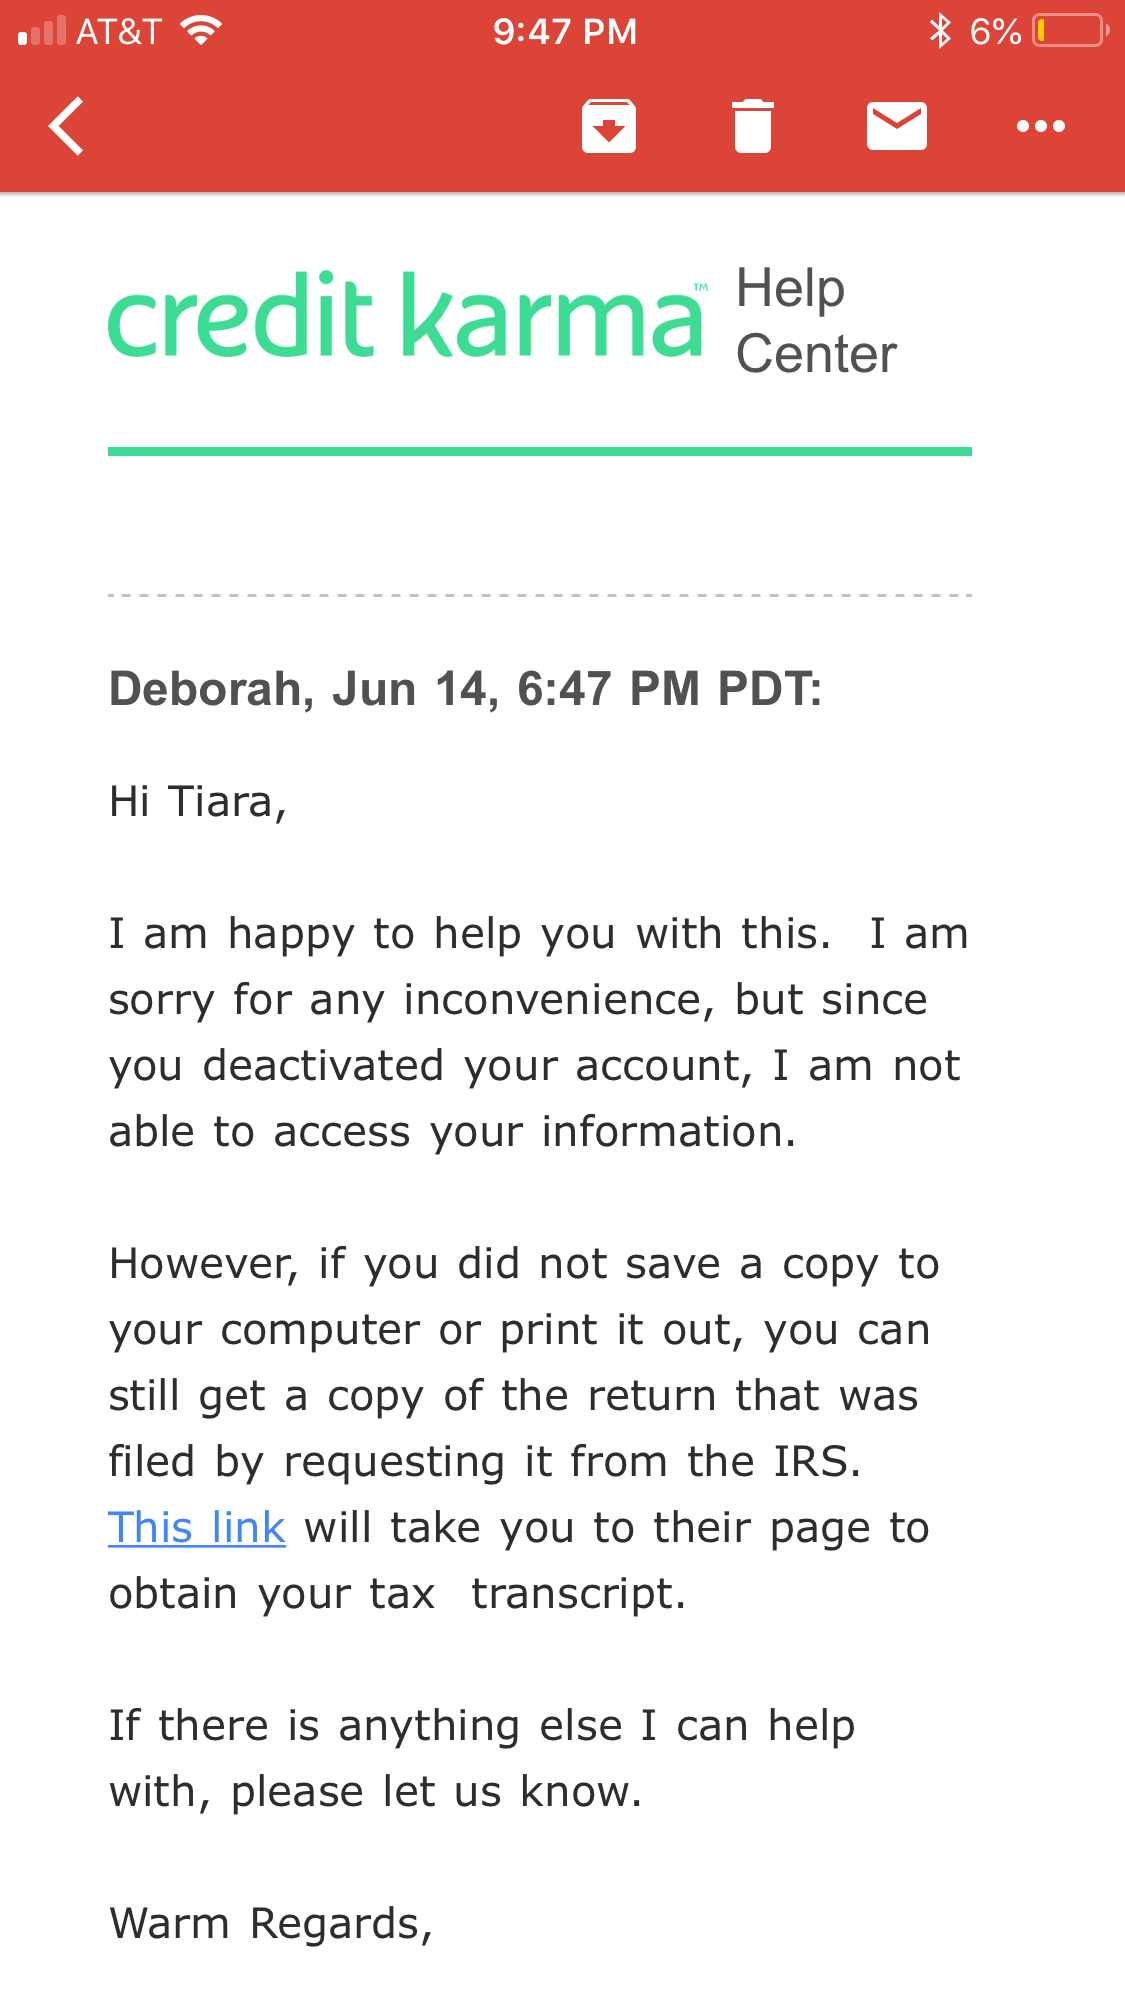Delete the email using the trash icon
The height and width of the screenshot is (2001, 1125).
click(753, 126)
